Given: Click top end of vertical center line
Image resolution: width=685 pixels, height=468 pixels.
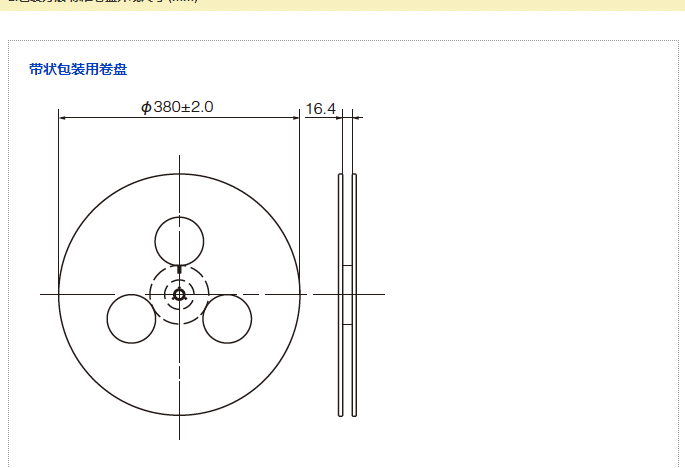Looking at the screenshot, I should pos(179,158).
